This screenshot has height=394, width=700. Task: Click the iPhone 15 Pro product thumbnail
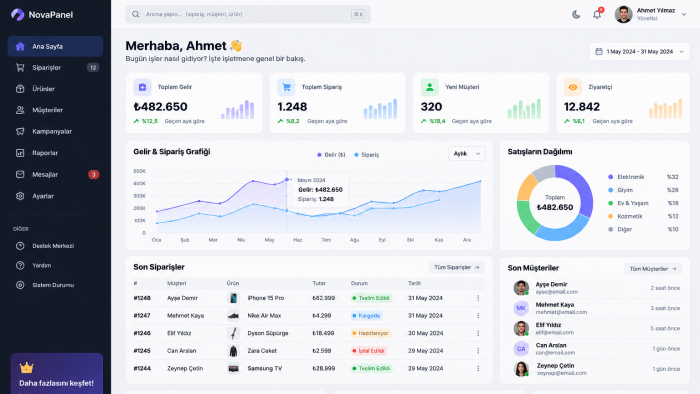(x=233, y=298)
